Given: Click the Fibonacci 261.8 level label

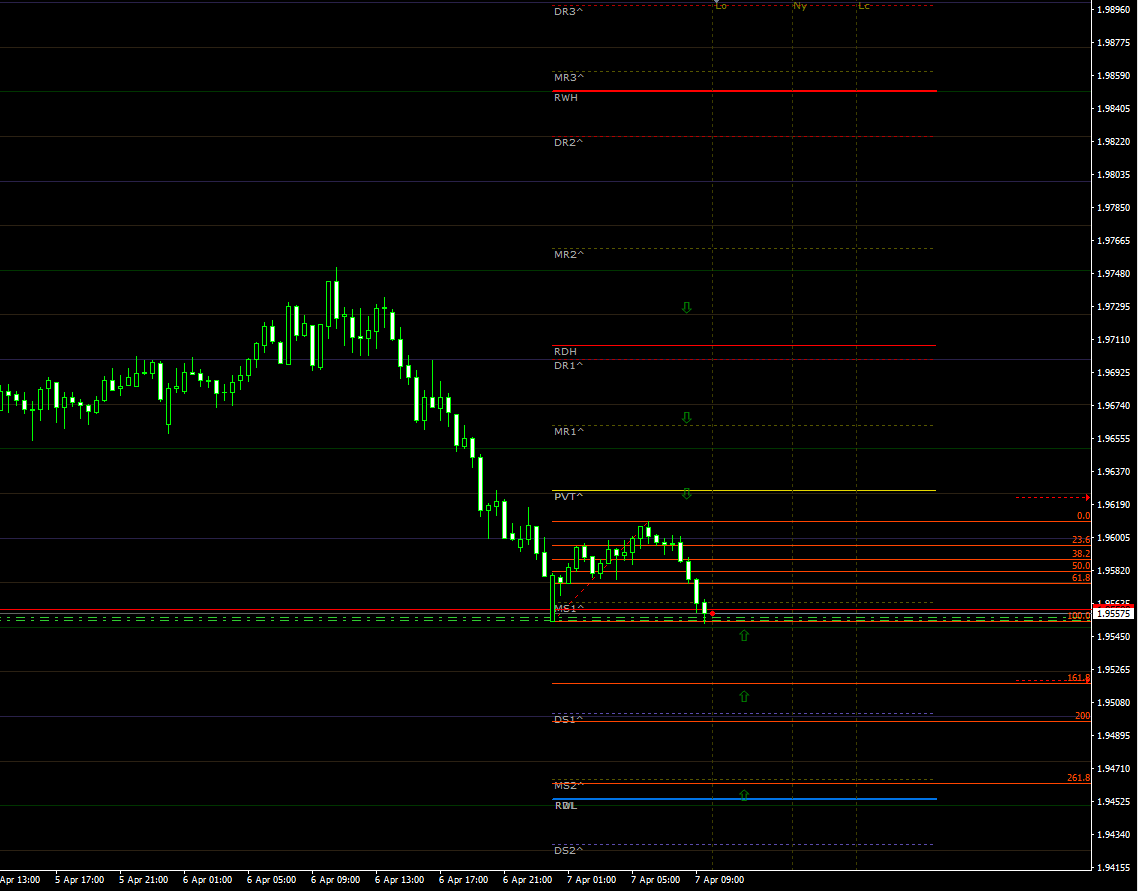Looking at the screenshot, I should coord(1079,778).
